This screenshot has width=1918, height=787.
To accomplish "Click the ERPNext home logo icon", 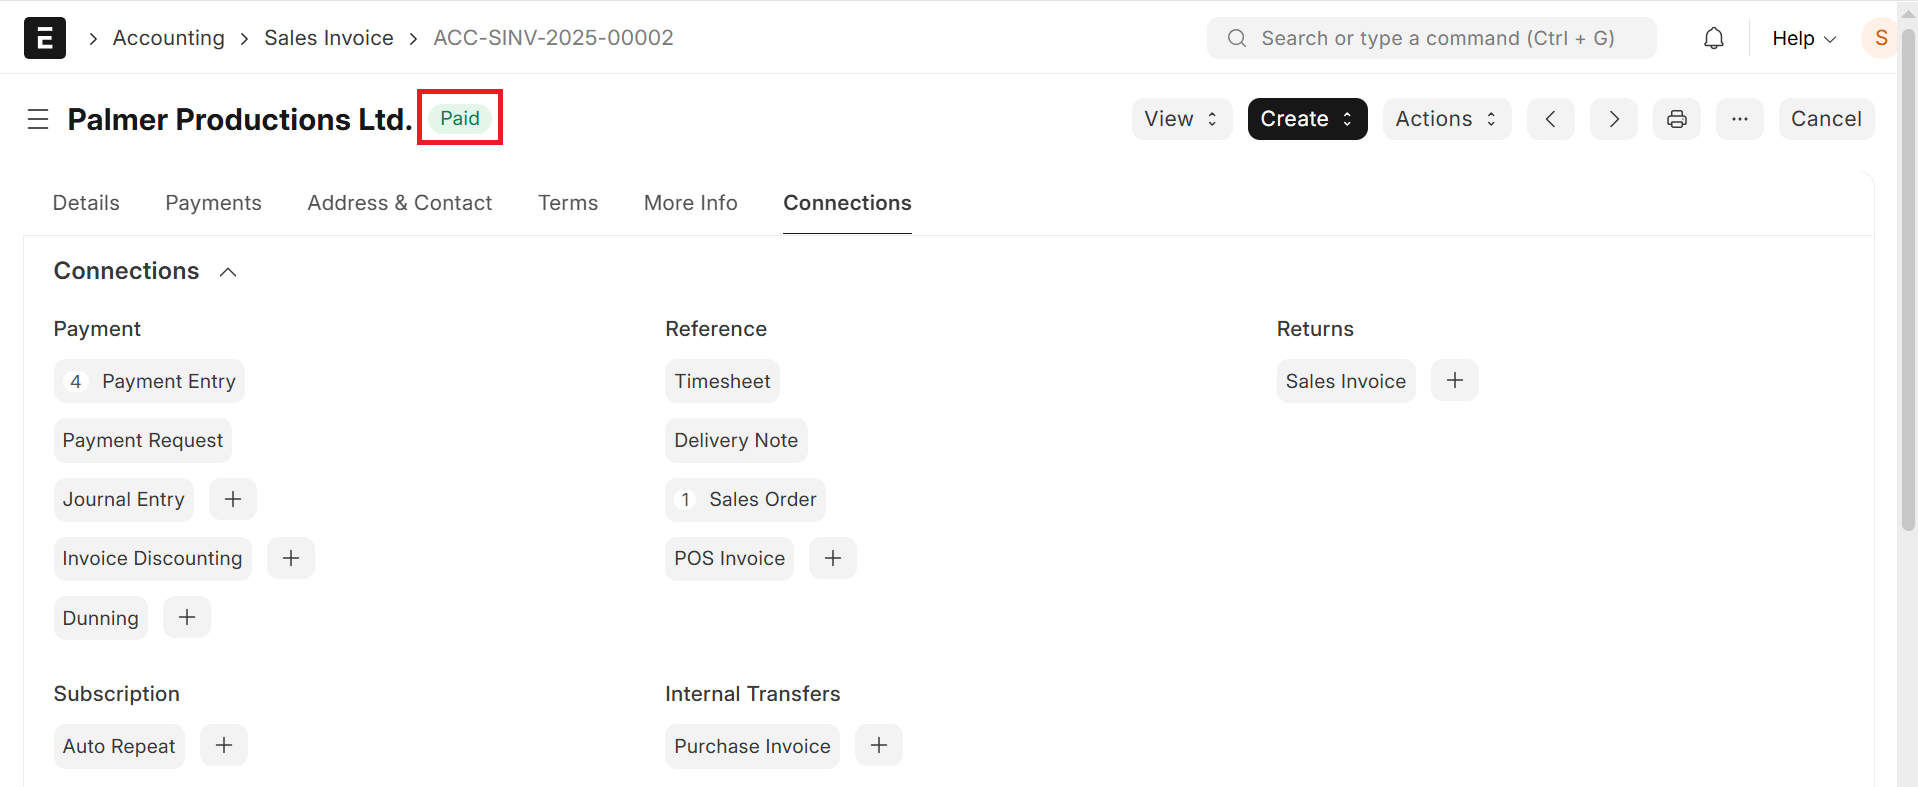I will 45,38.
